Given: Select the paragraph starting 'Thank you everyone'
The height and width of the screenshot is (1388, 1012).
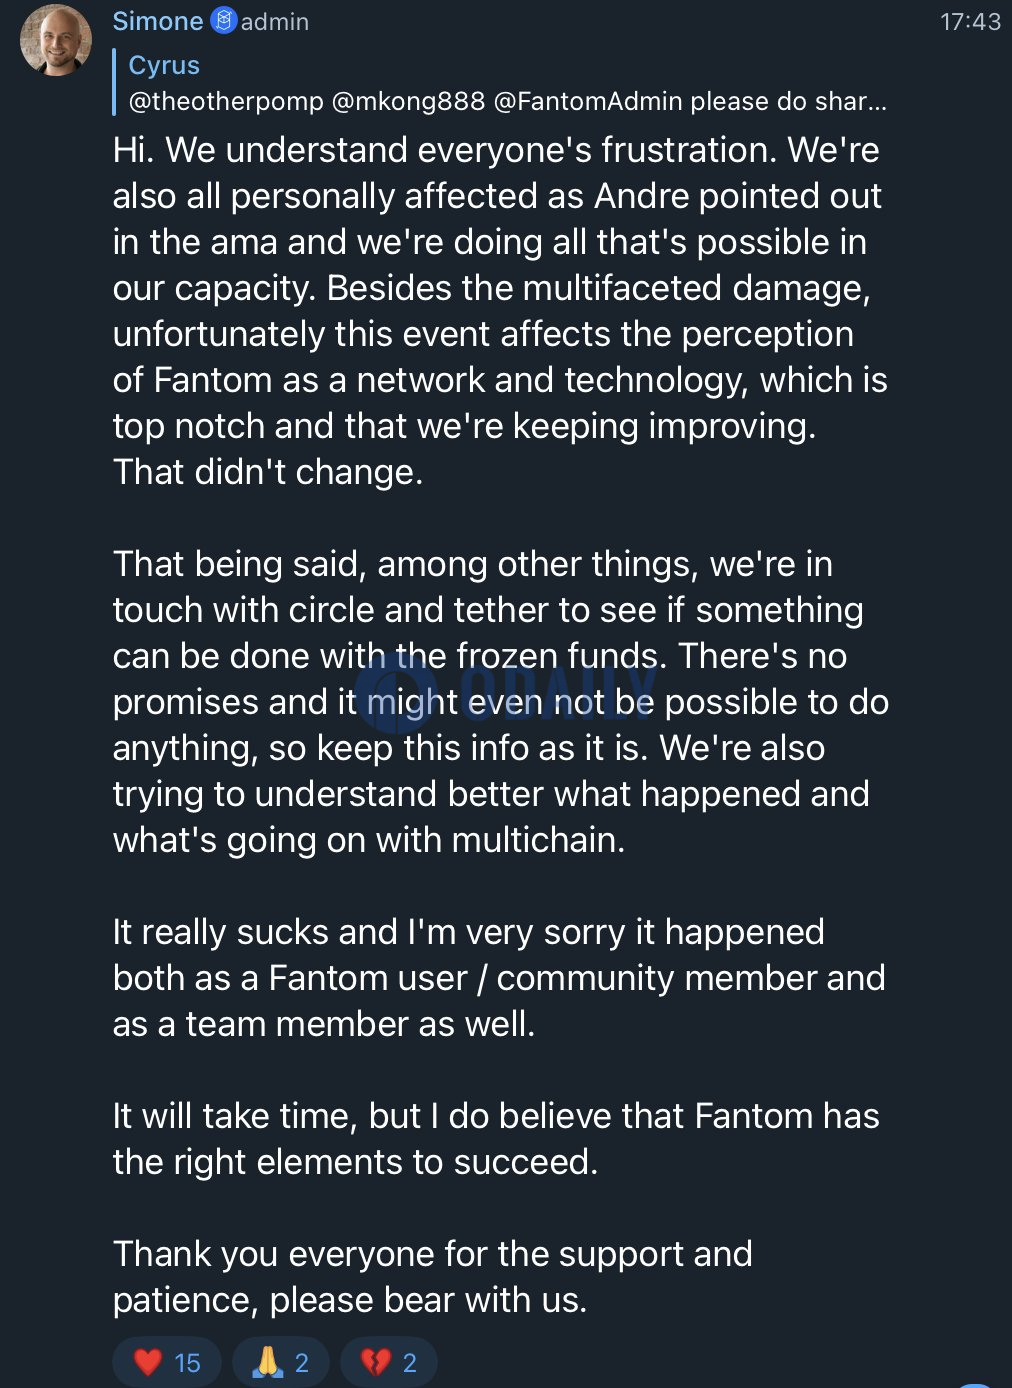Looking at the screenshot, I should (432, 1277).
